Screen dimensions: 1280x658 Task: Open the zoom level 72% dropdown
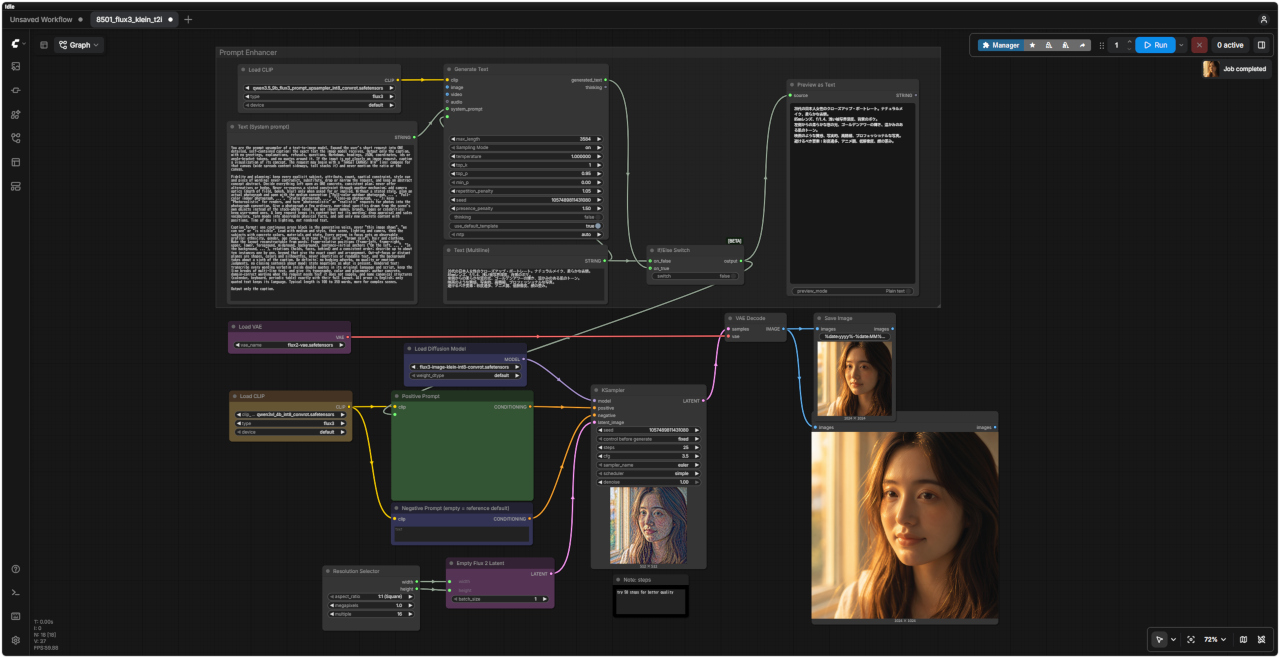pyautogui.click(x=1216, y=639)
